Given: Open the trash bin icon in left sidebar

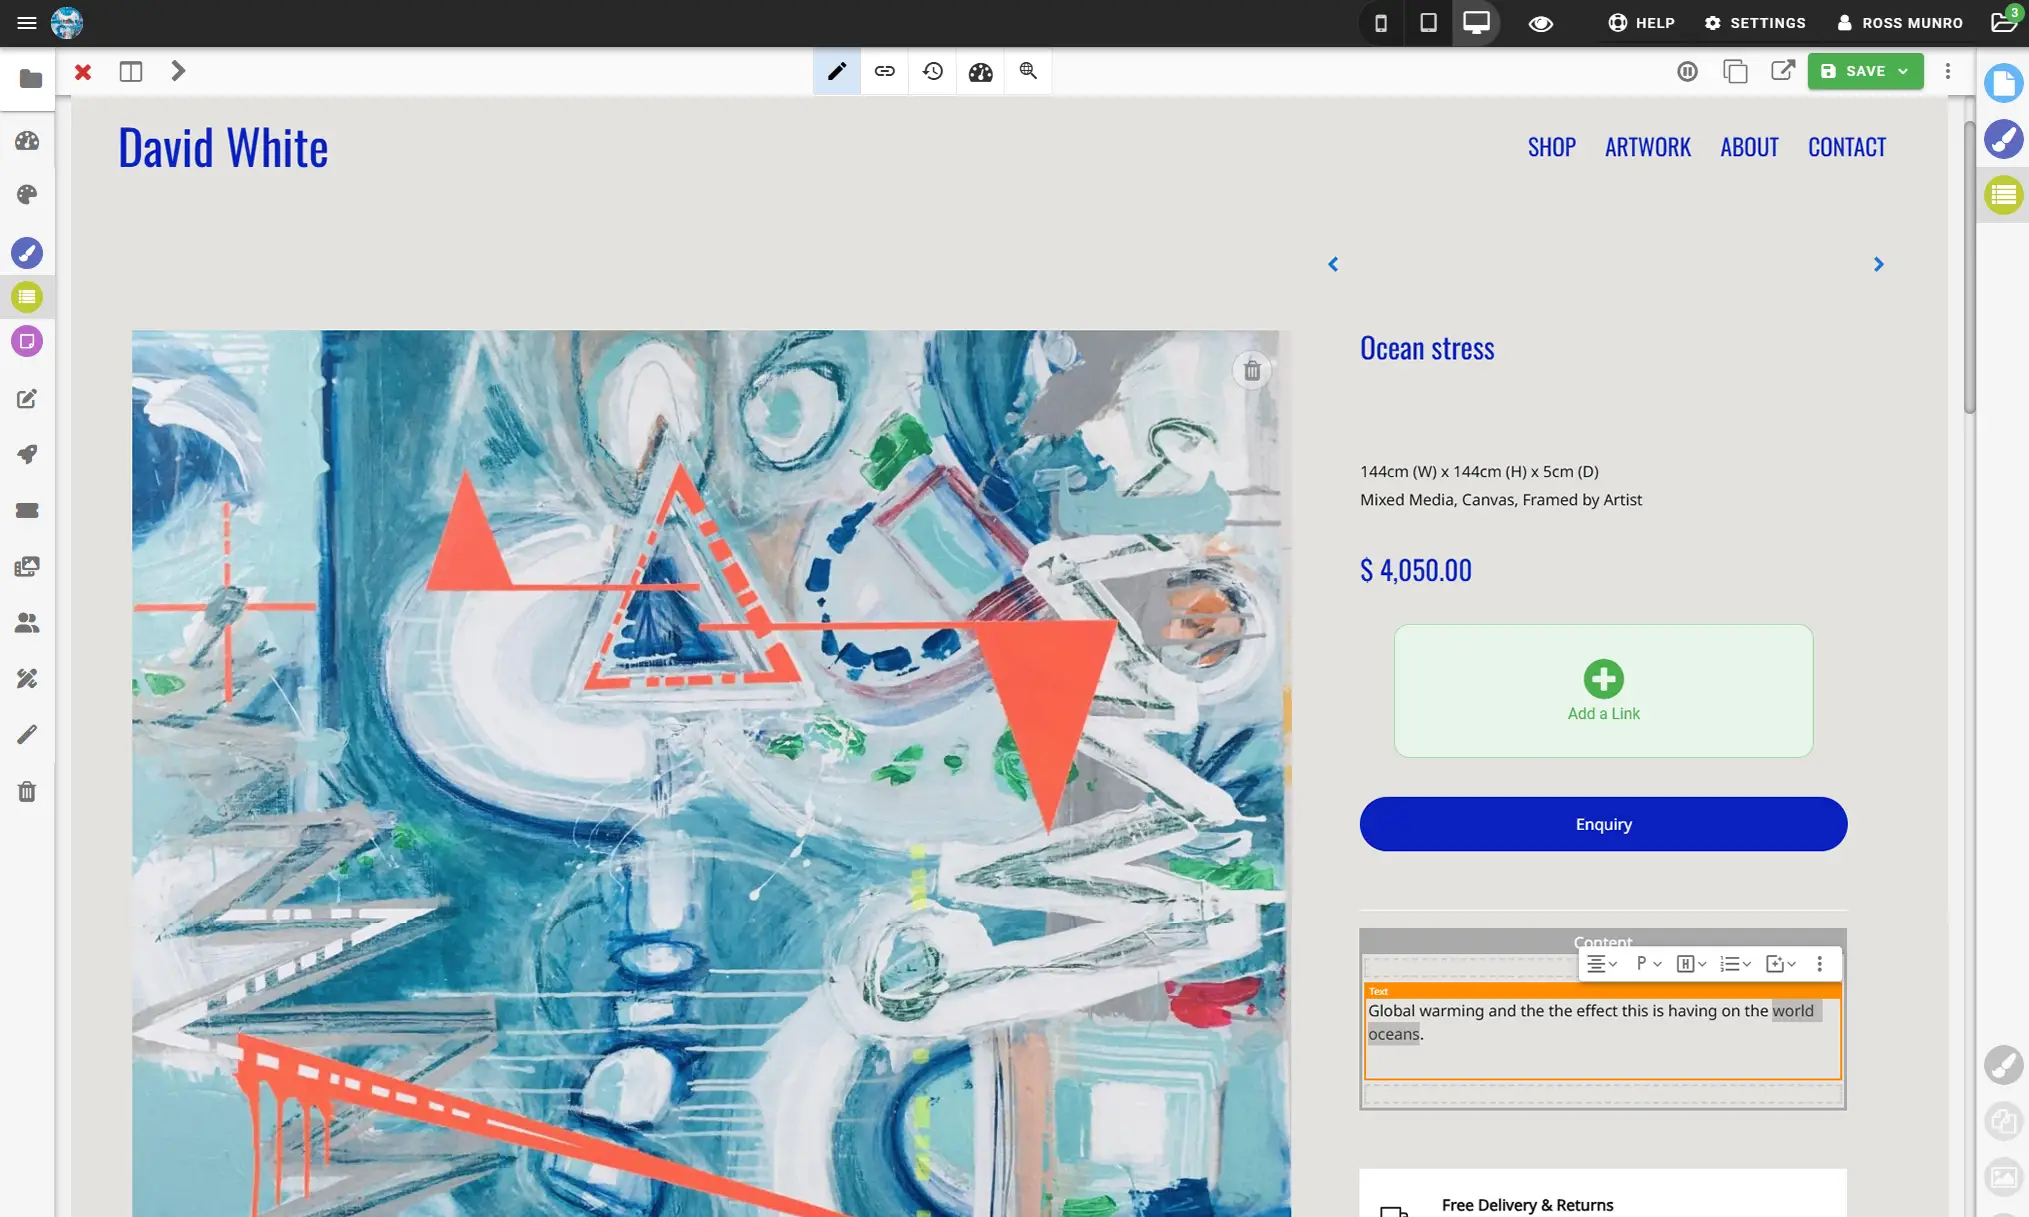Looking at the screenshot, I should coord(27,791).
